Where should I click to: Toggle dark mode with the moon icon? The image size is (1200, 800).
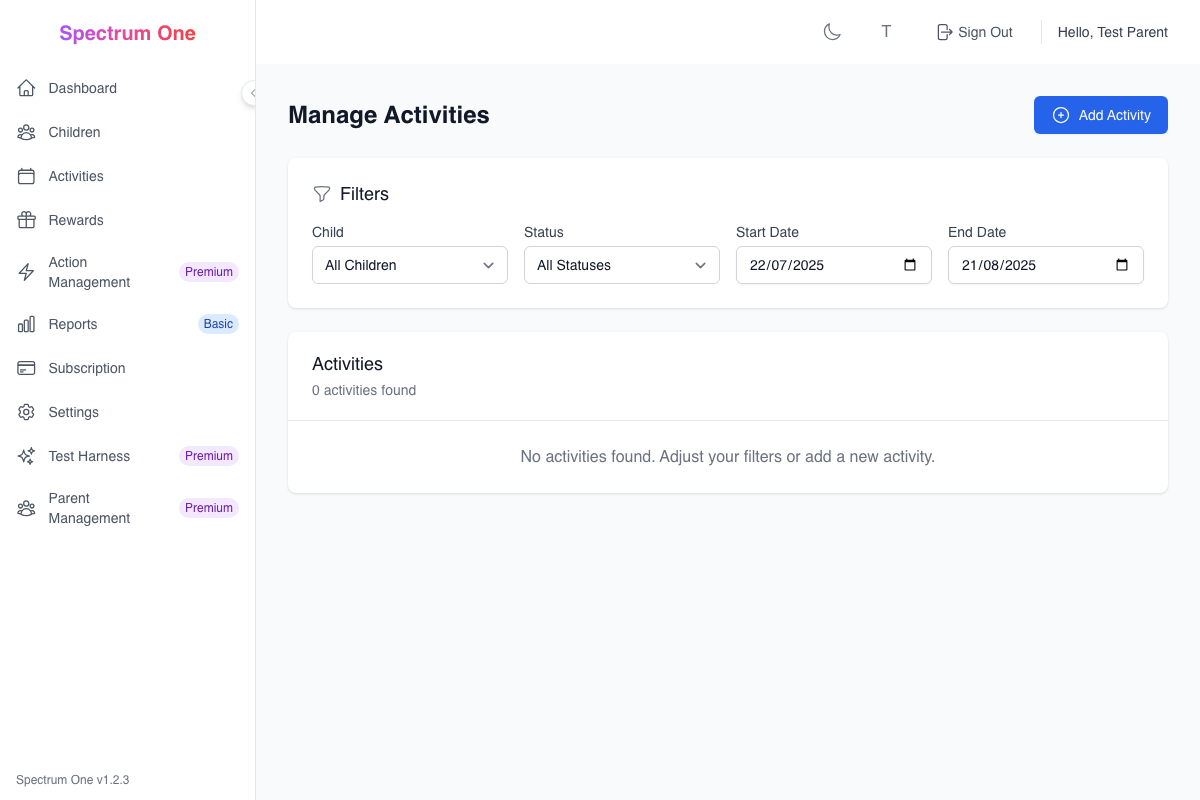coord(832,31)
